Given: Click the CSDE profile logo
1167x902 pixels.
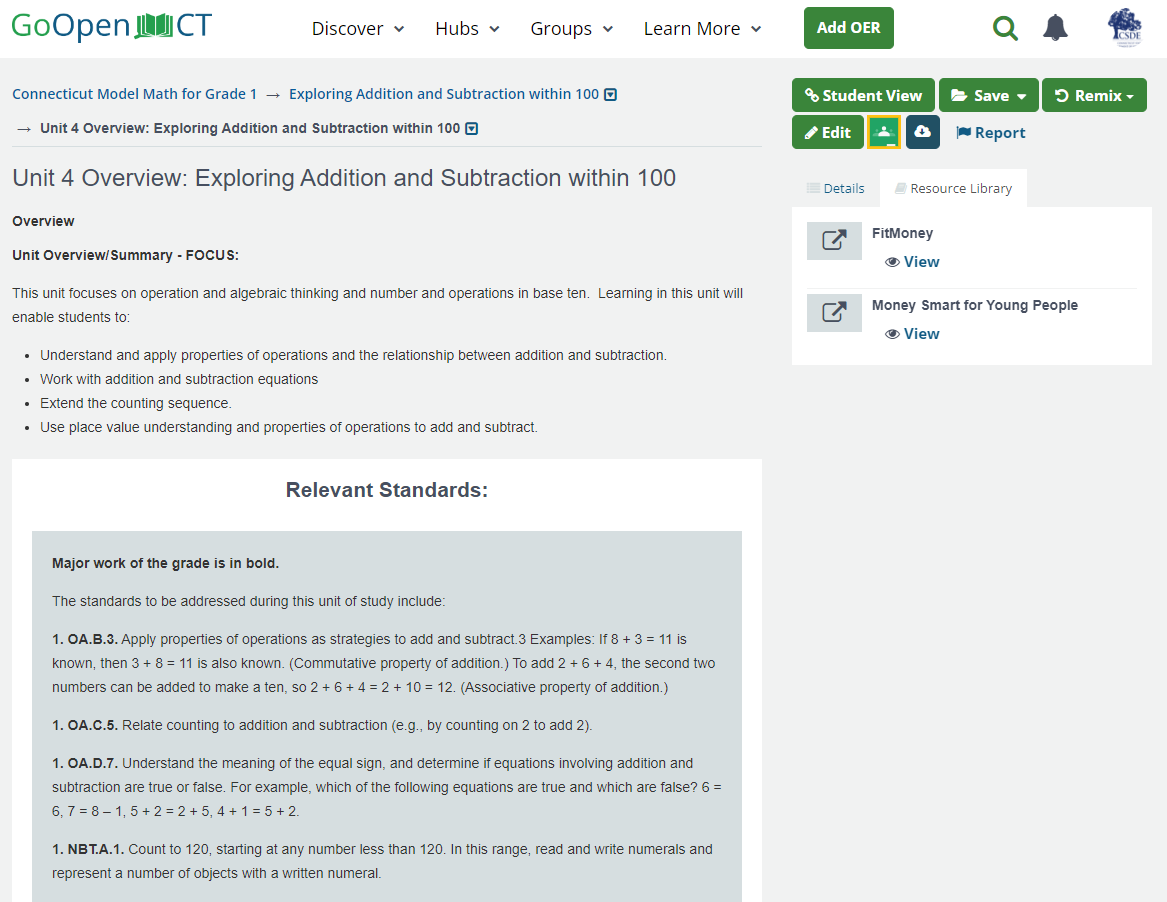Looking at the screenshot, I should tap(1125, 28).
